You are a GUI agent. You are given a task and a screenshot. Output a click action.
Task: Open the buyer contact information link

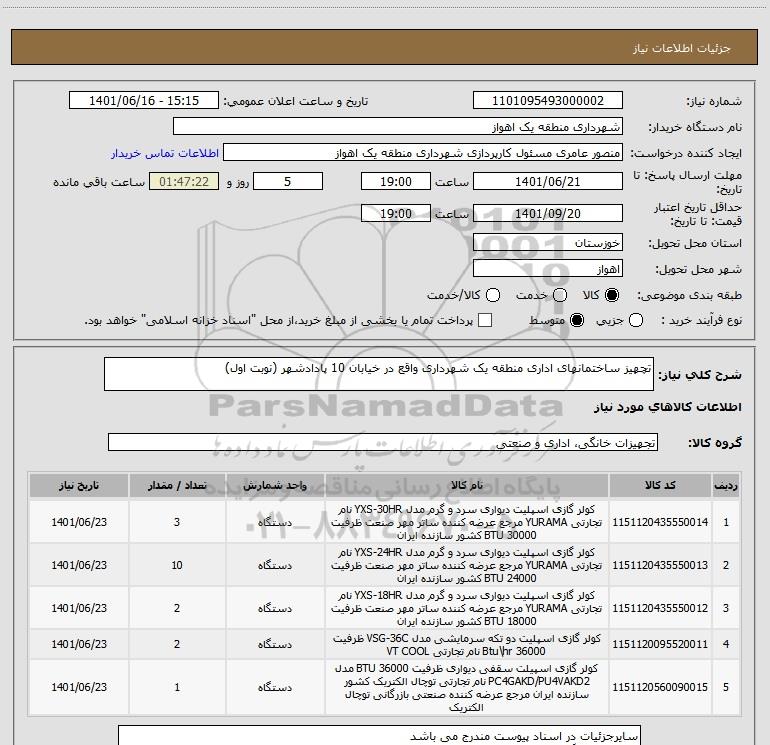165,153
